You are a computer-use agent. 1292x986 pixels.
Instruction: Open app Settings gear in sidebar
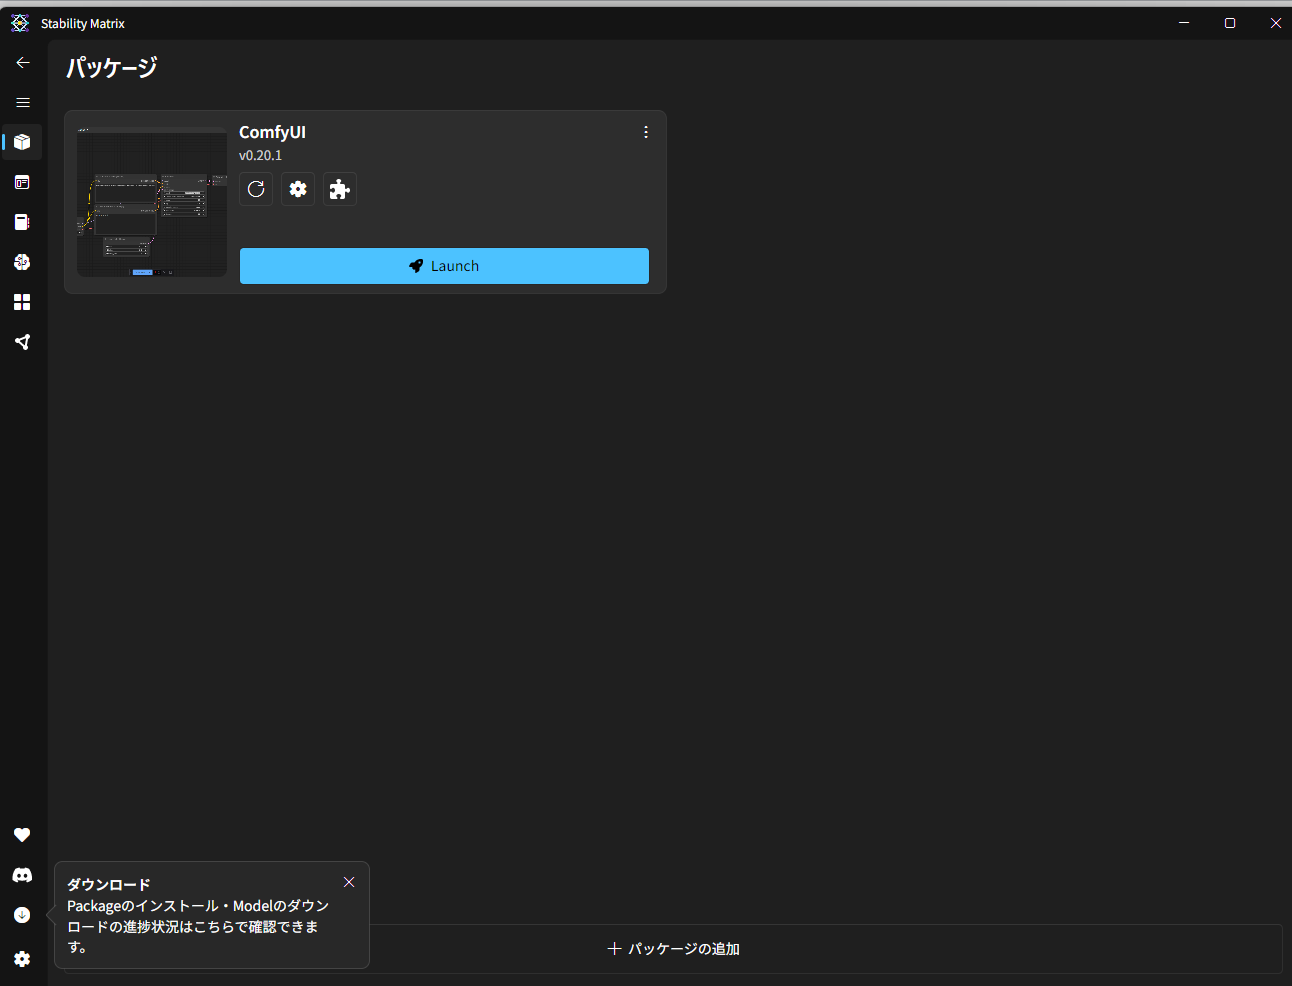pos(22,959)
